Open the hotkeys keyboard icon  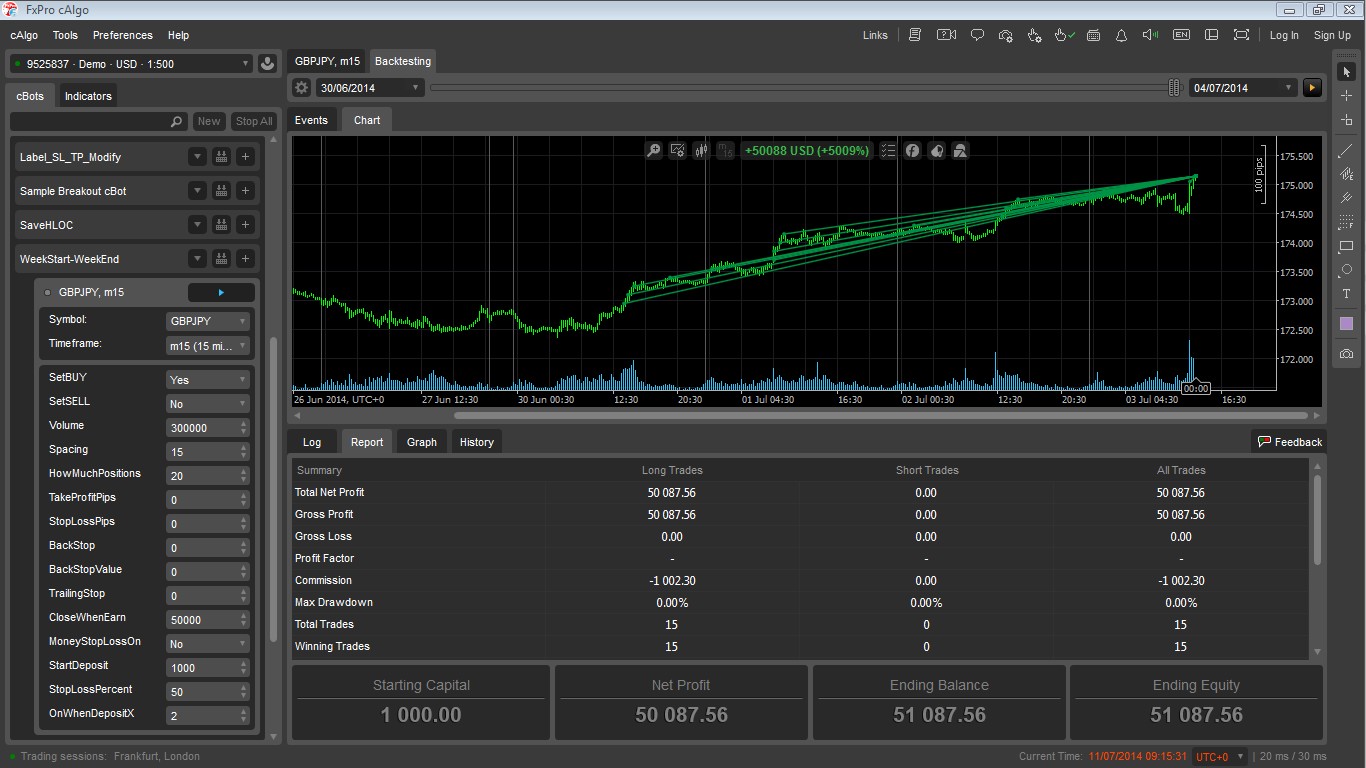(1094, 35)
